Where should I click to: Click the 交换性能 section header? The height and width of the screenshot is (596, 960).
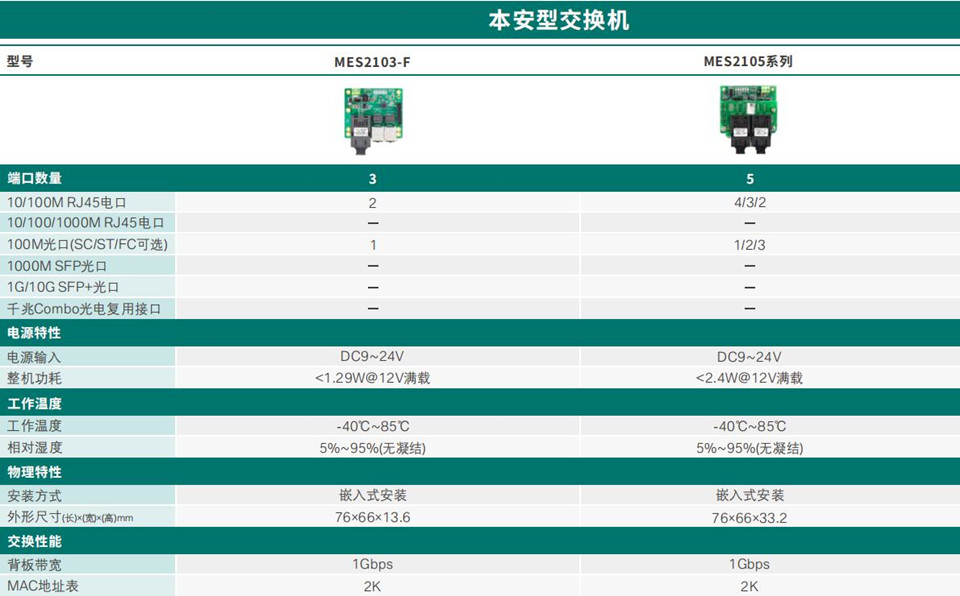(x=34, y=541)
